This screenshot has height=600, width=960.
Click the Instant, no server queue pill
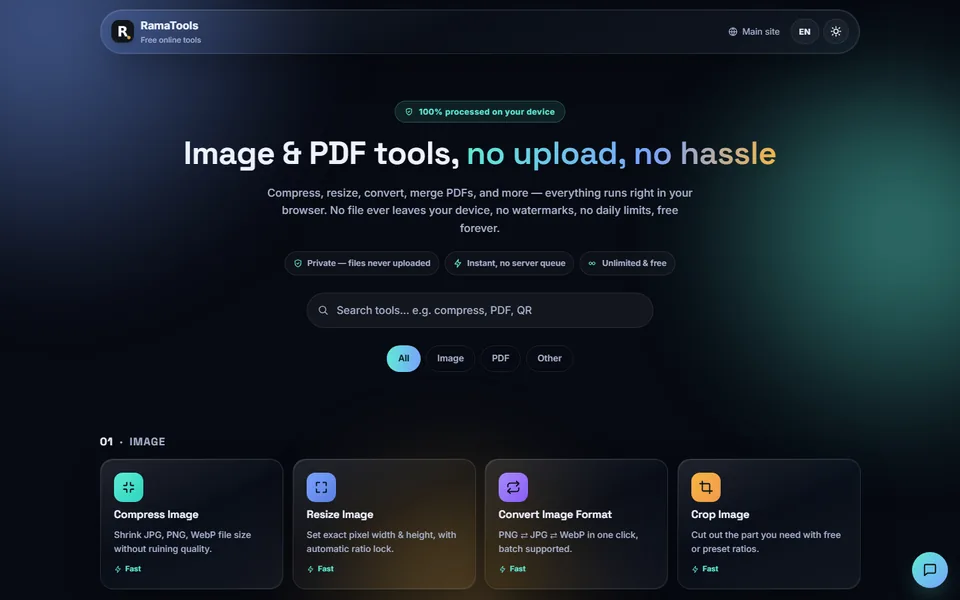[509, 263]
